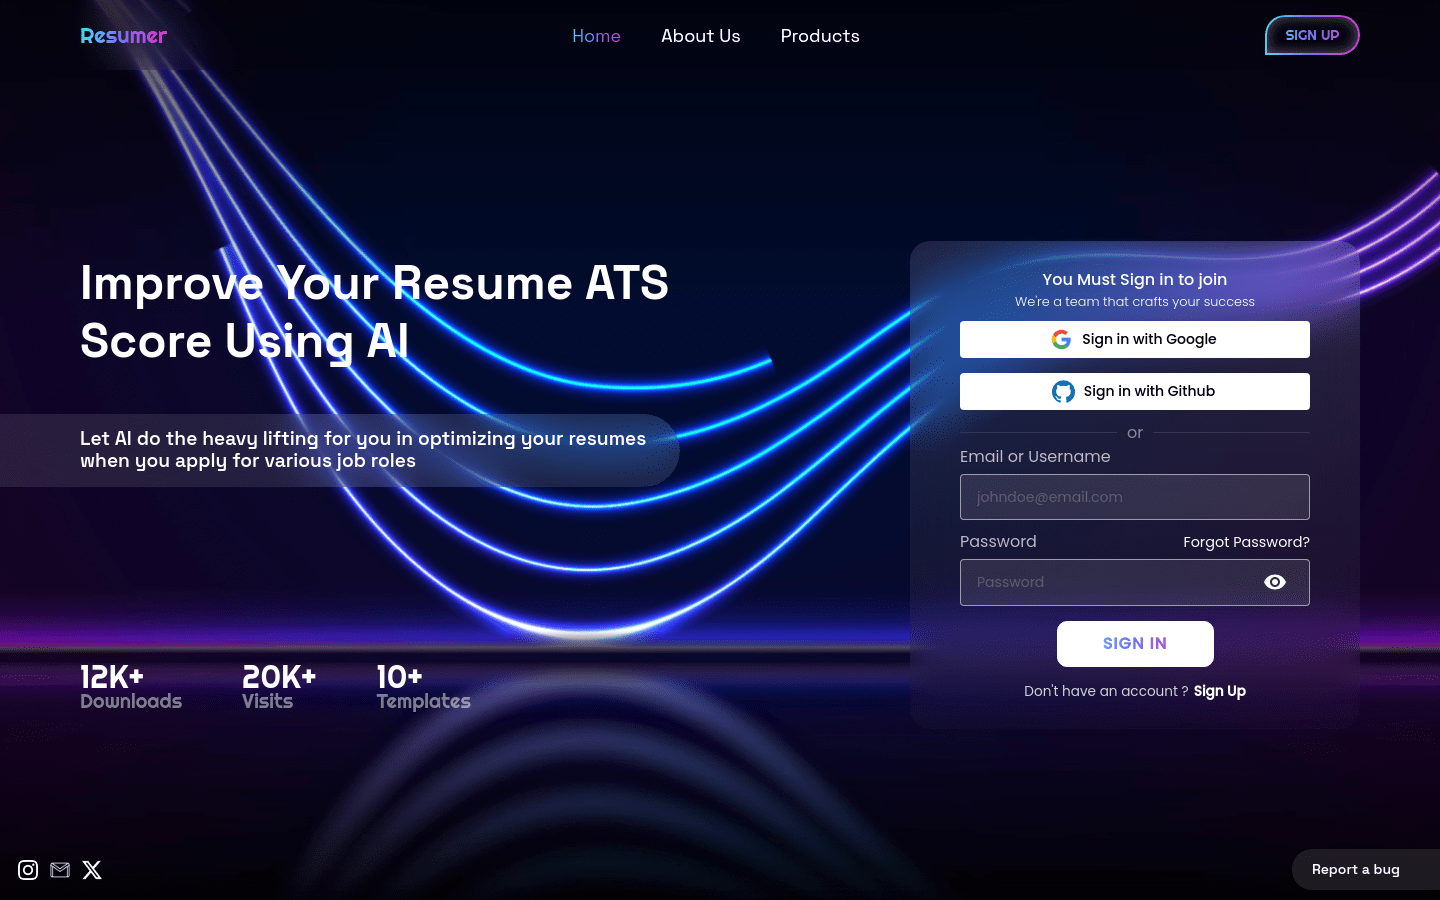
Task: Click the Resumer logo
Action: [123, 36]
